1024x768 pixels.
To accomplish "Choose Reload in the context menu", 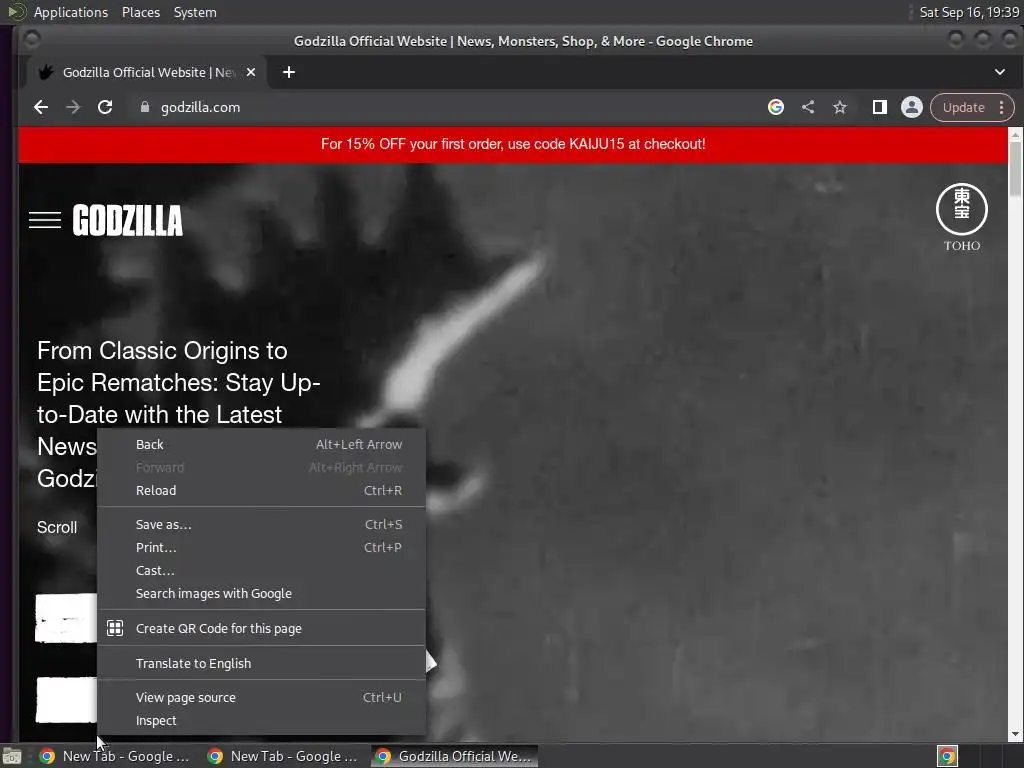I will [261, 490].
